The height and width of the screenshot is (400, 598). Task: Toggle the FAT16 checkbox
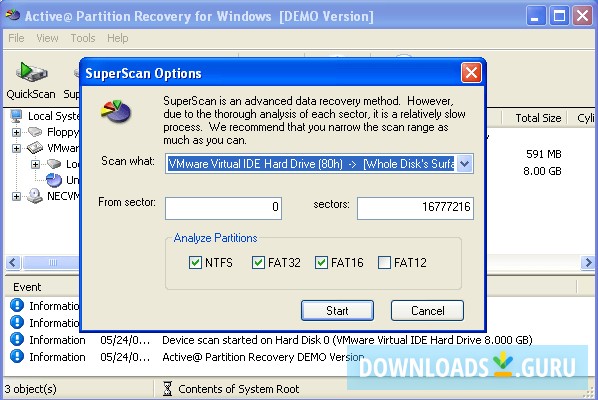pos(321,262)
